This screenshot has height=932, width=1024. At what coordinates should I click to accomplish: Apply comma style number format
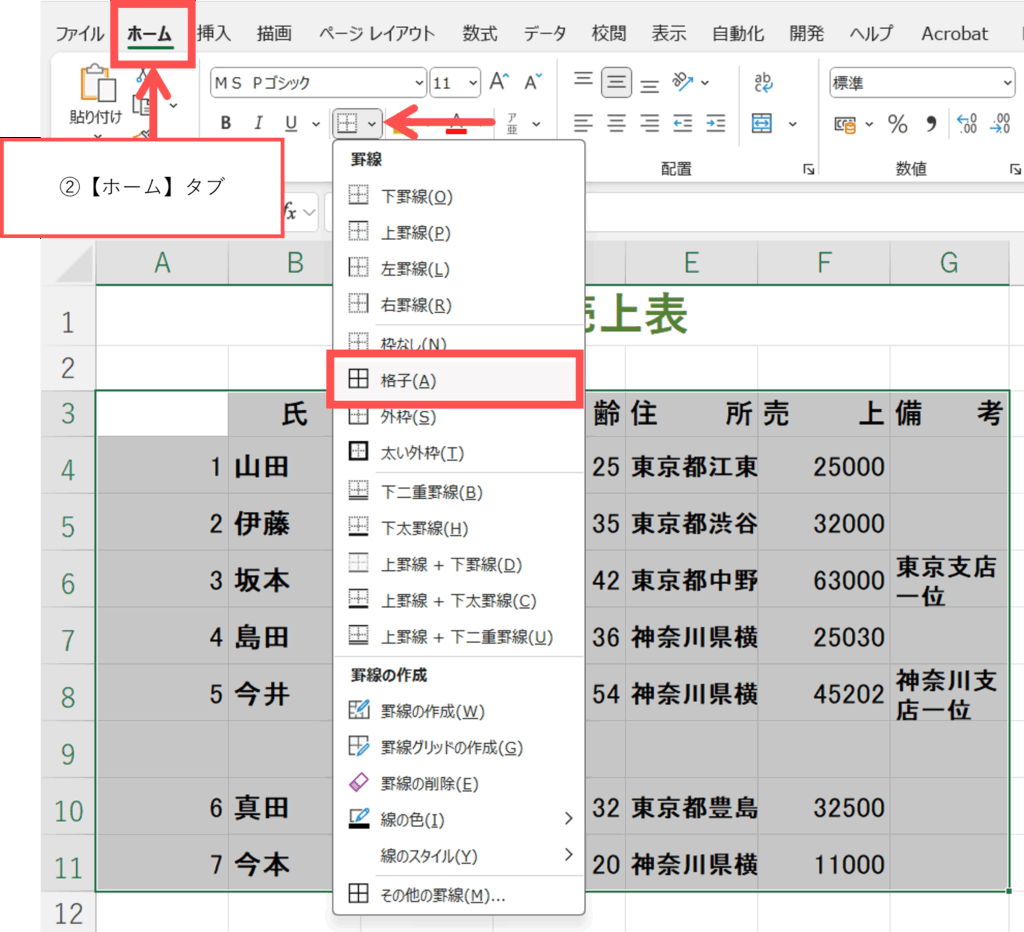[x=931, y=124]
